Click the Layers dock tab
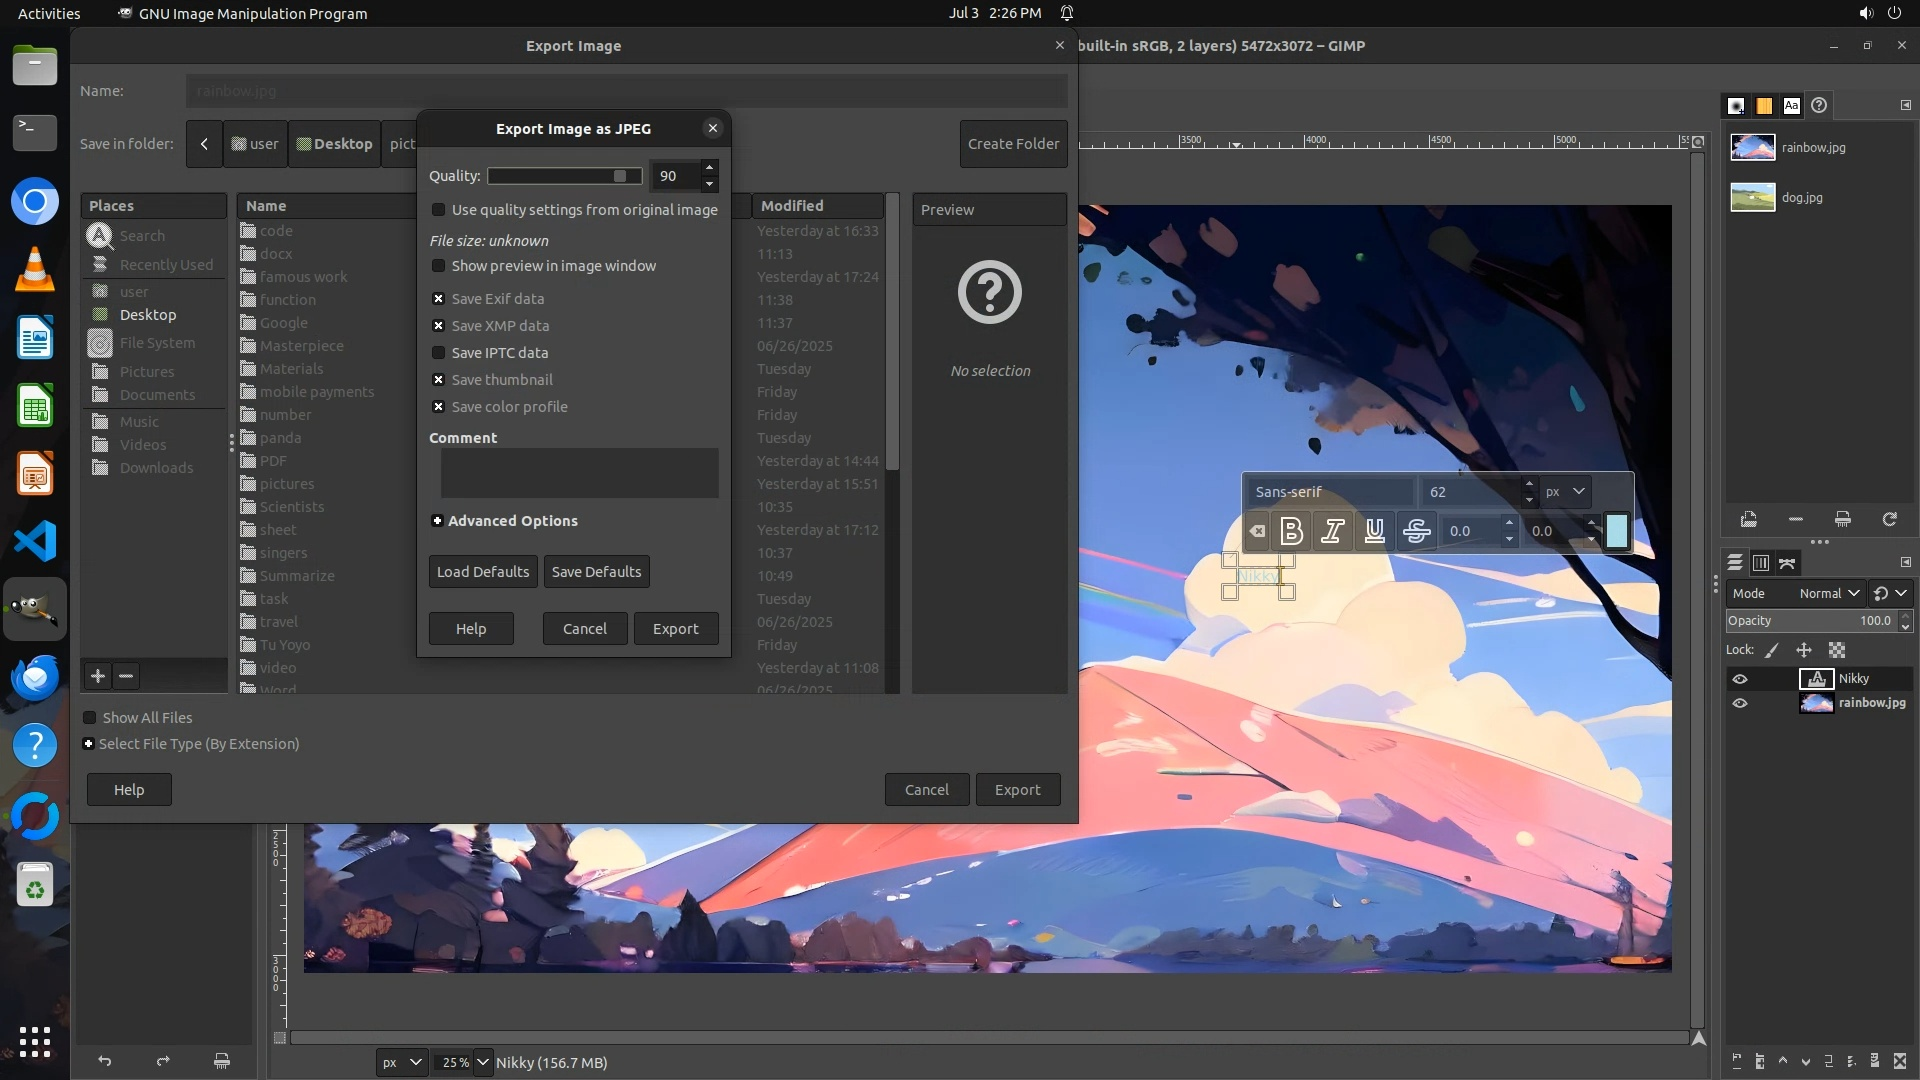The width and height of the screenshot is (1920, 1080). click(1735, 563)
